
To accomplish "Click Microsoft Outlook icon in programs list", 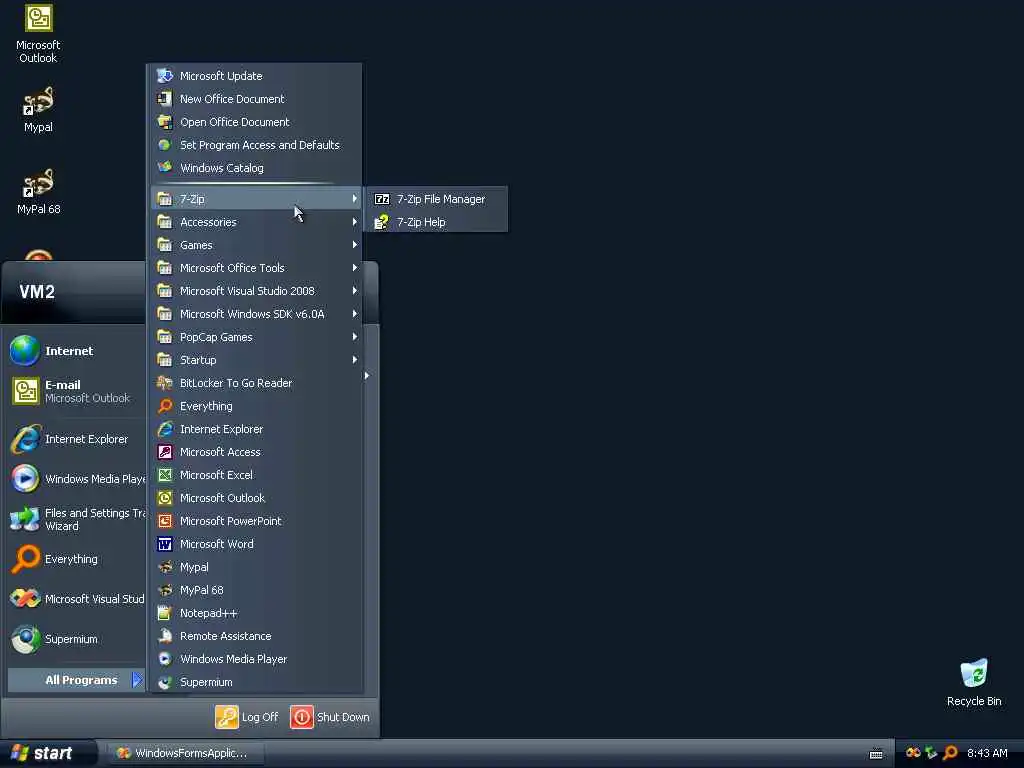I will [165, 498].
